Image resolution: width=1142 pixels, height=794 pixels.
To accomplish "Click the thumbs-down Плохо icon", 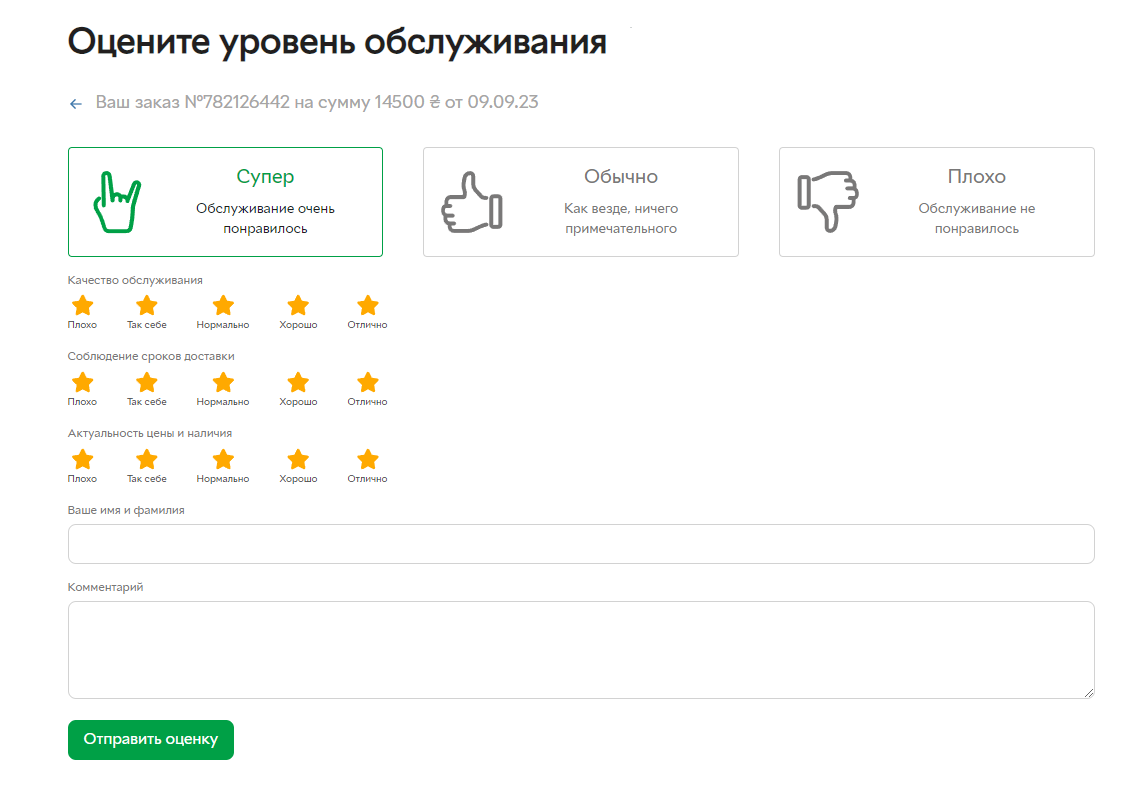I will tap(827, 203).
